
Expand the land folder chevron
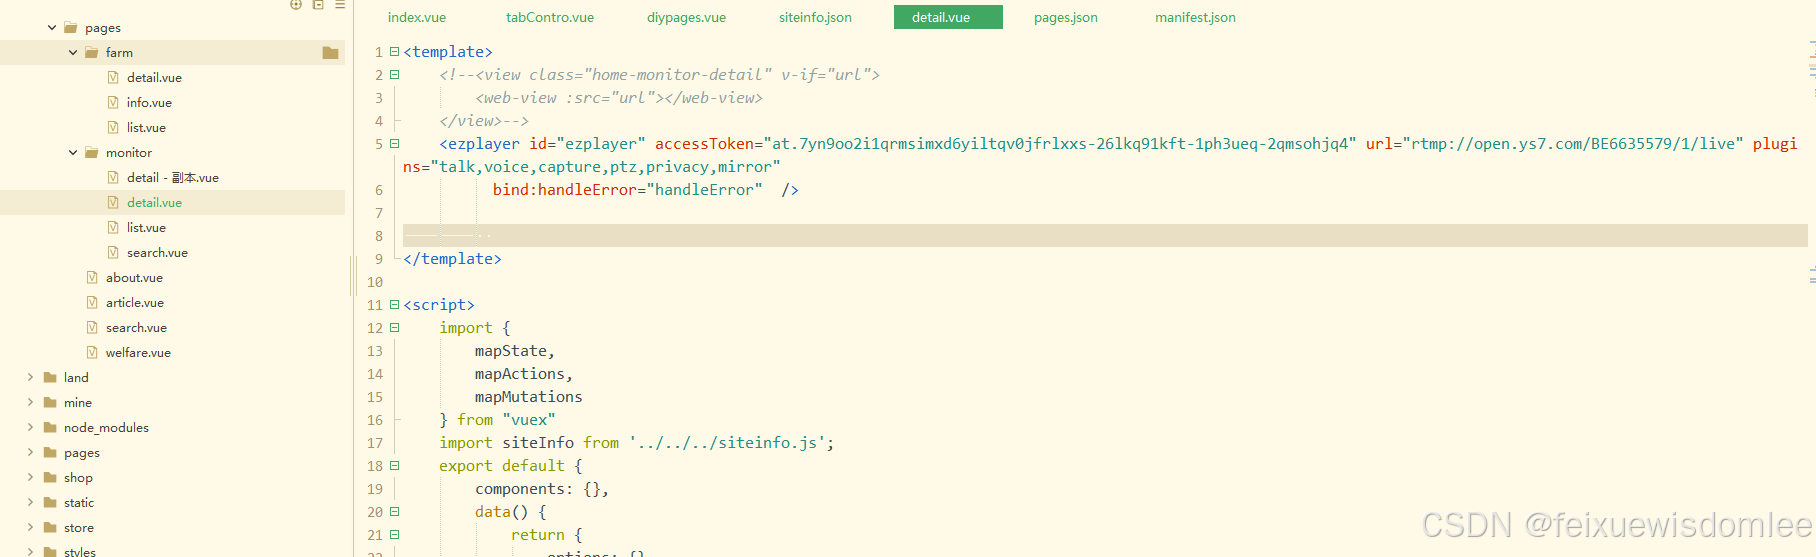point(30,378)
